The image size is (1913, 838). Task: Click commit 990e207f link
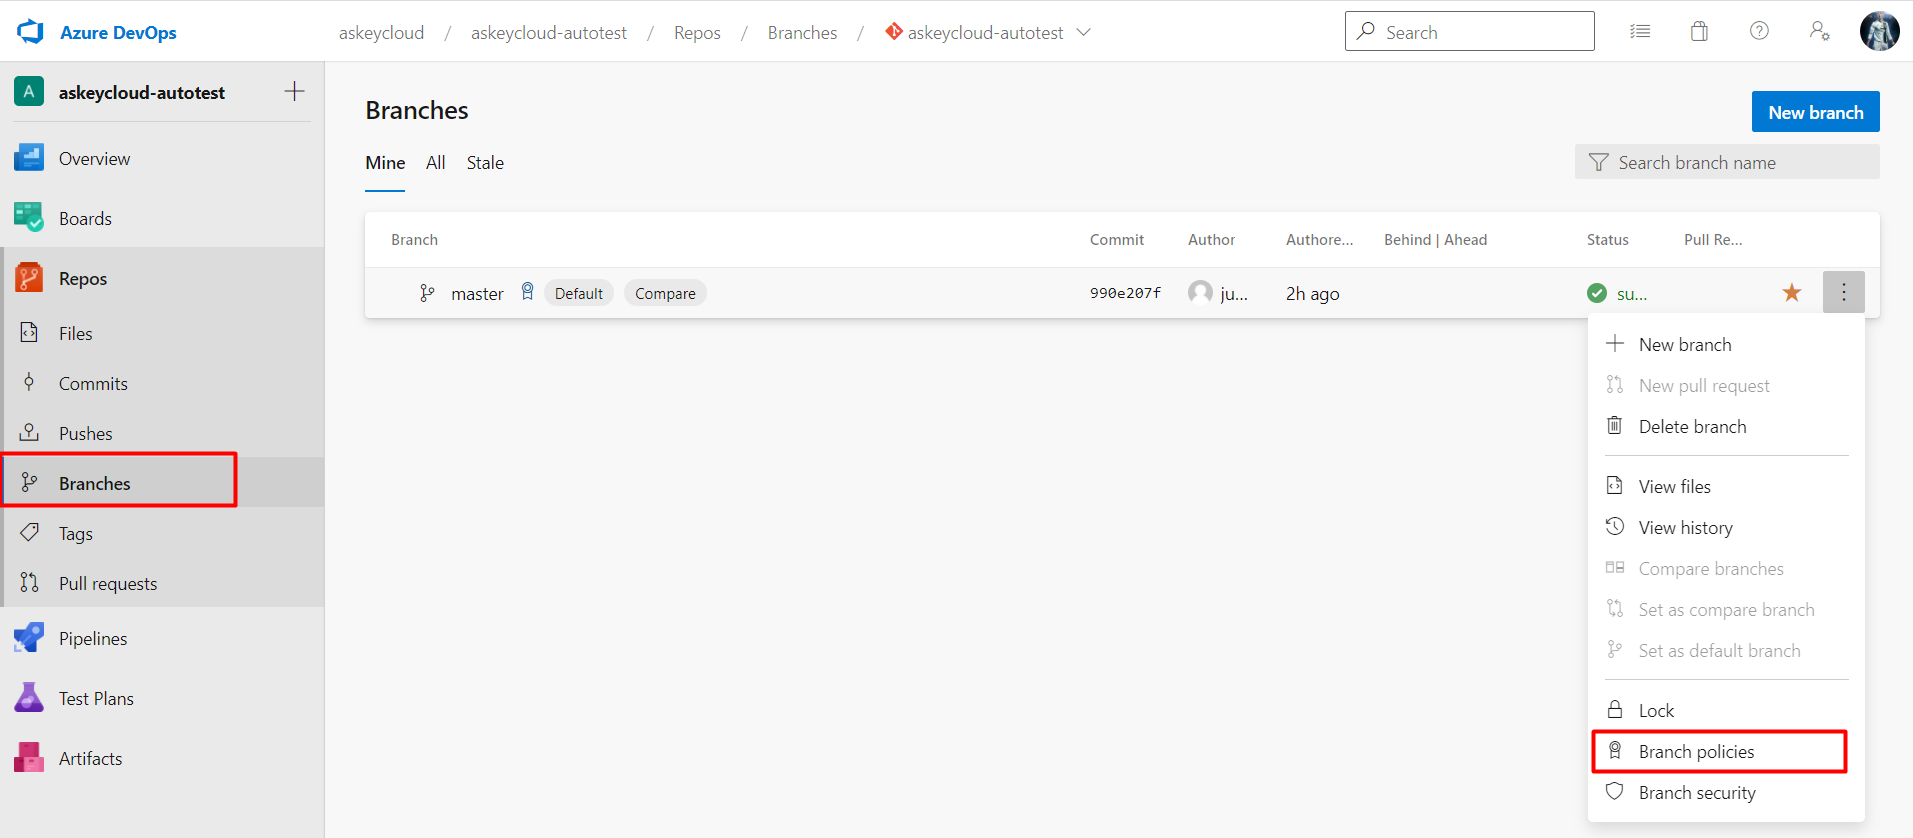pos(1125,293)
